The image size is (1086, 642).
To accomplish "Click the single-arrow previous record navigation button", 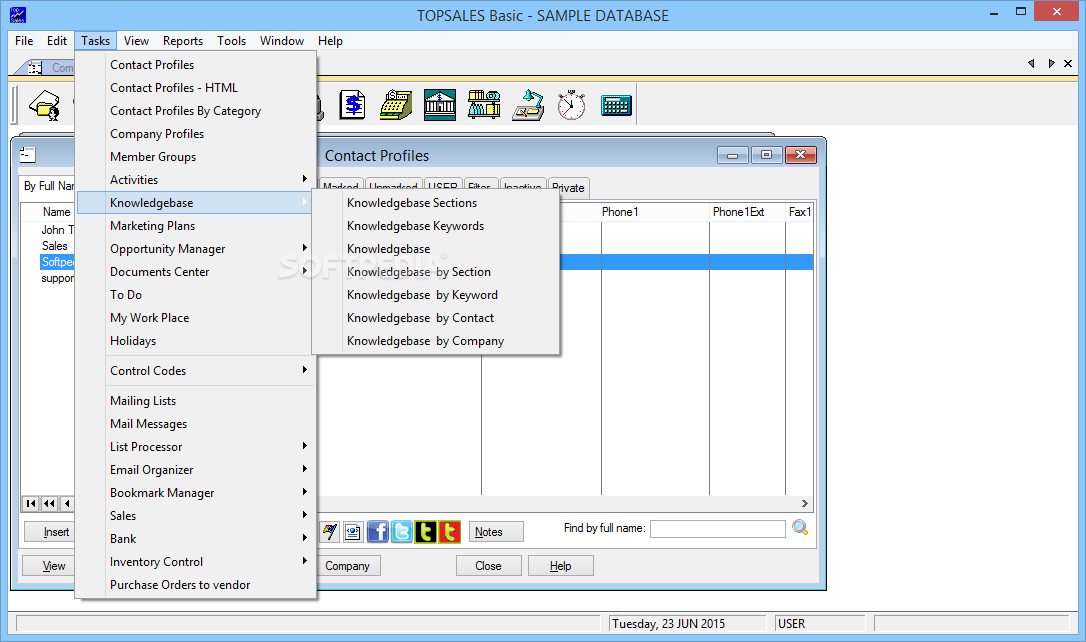I will (x=67, y=503).
